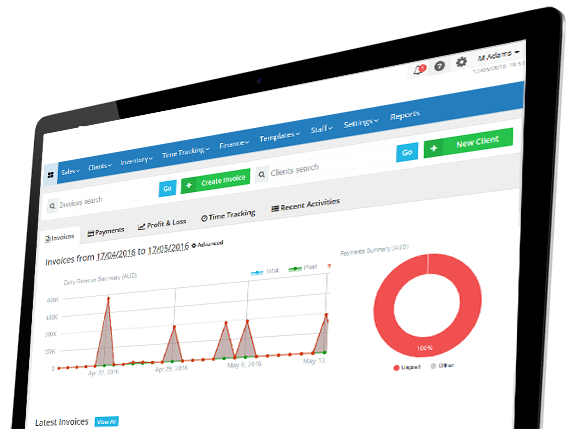Click the dashboard grid icon

(x=51, y=174)
